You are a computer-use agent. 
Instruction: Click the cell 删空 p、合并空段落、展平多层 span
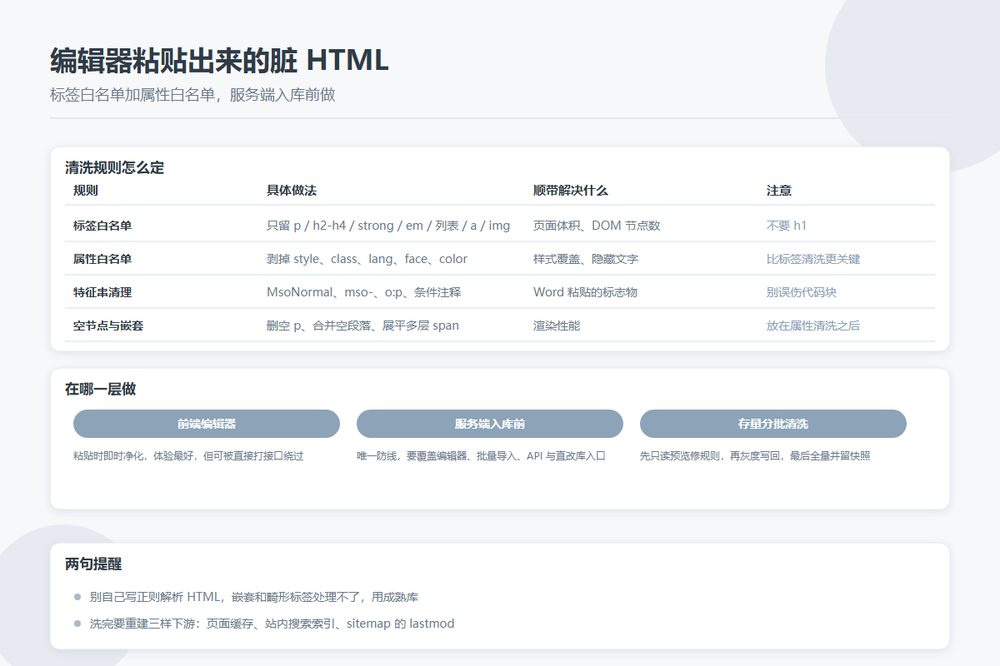coord(363,325)
